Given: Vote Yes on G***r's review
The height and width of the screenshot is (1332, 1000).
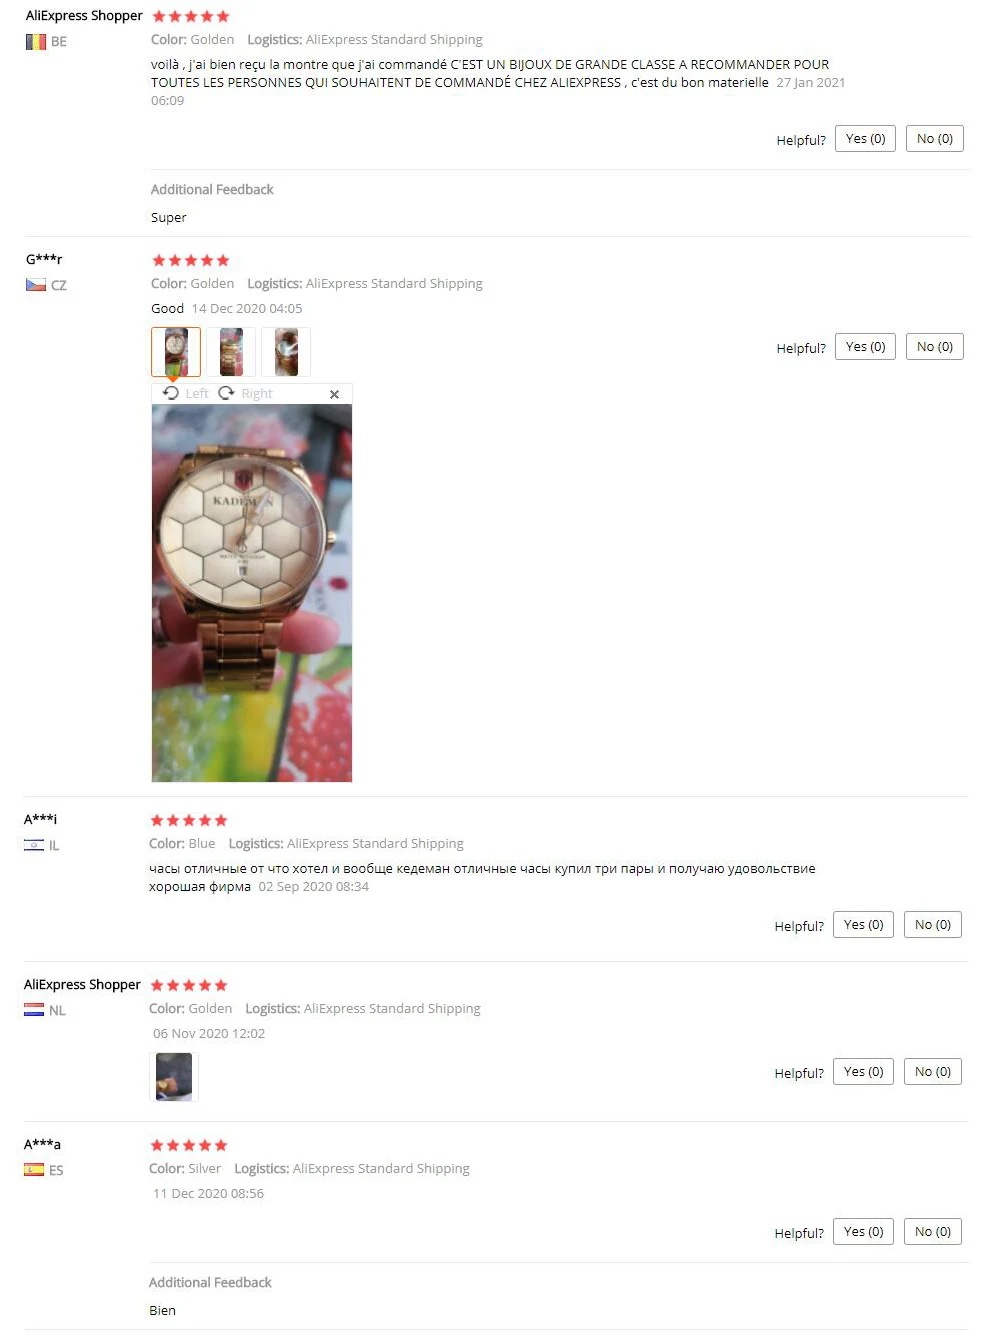Looking at the screenshot, I should [865, 347].
